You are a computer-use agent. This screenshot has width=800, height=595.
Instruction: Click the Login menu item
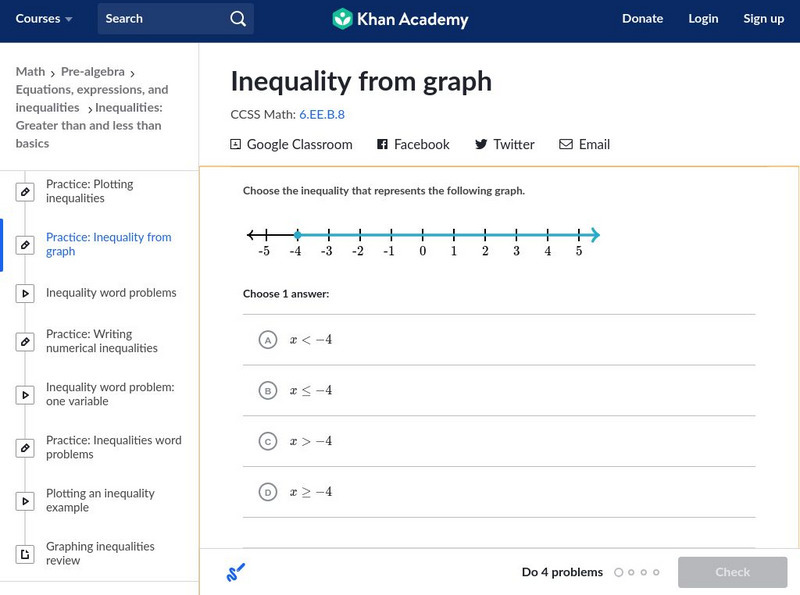pyautogui.click(x=703, y=19)
